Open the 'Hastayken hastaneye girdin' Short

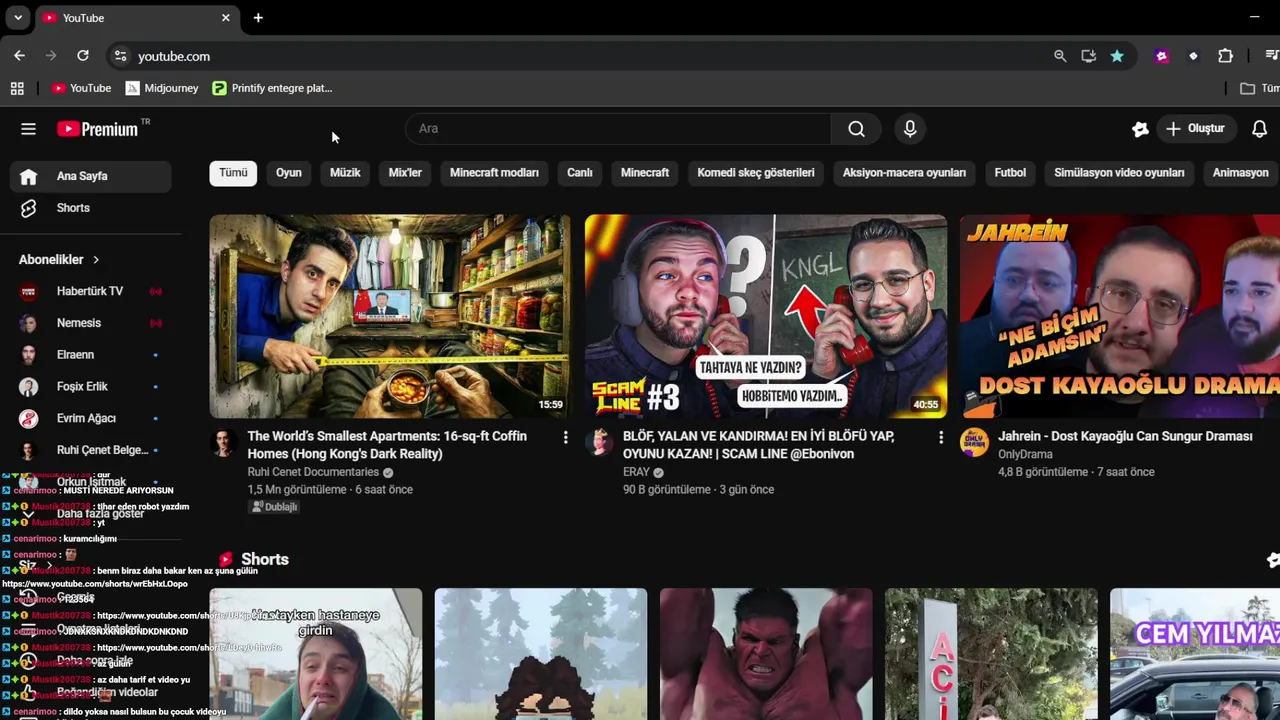pos(316,654)
